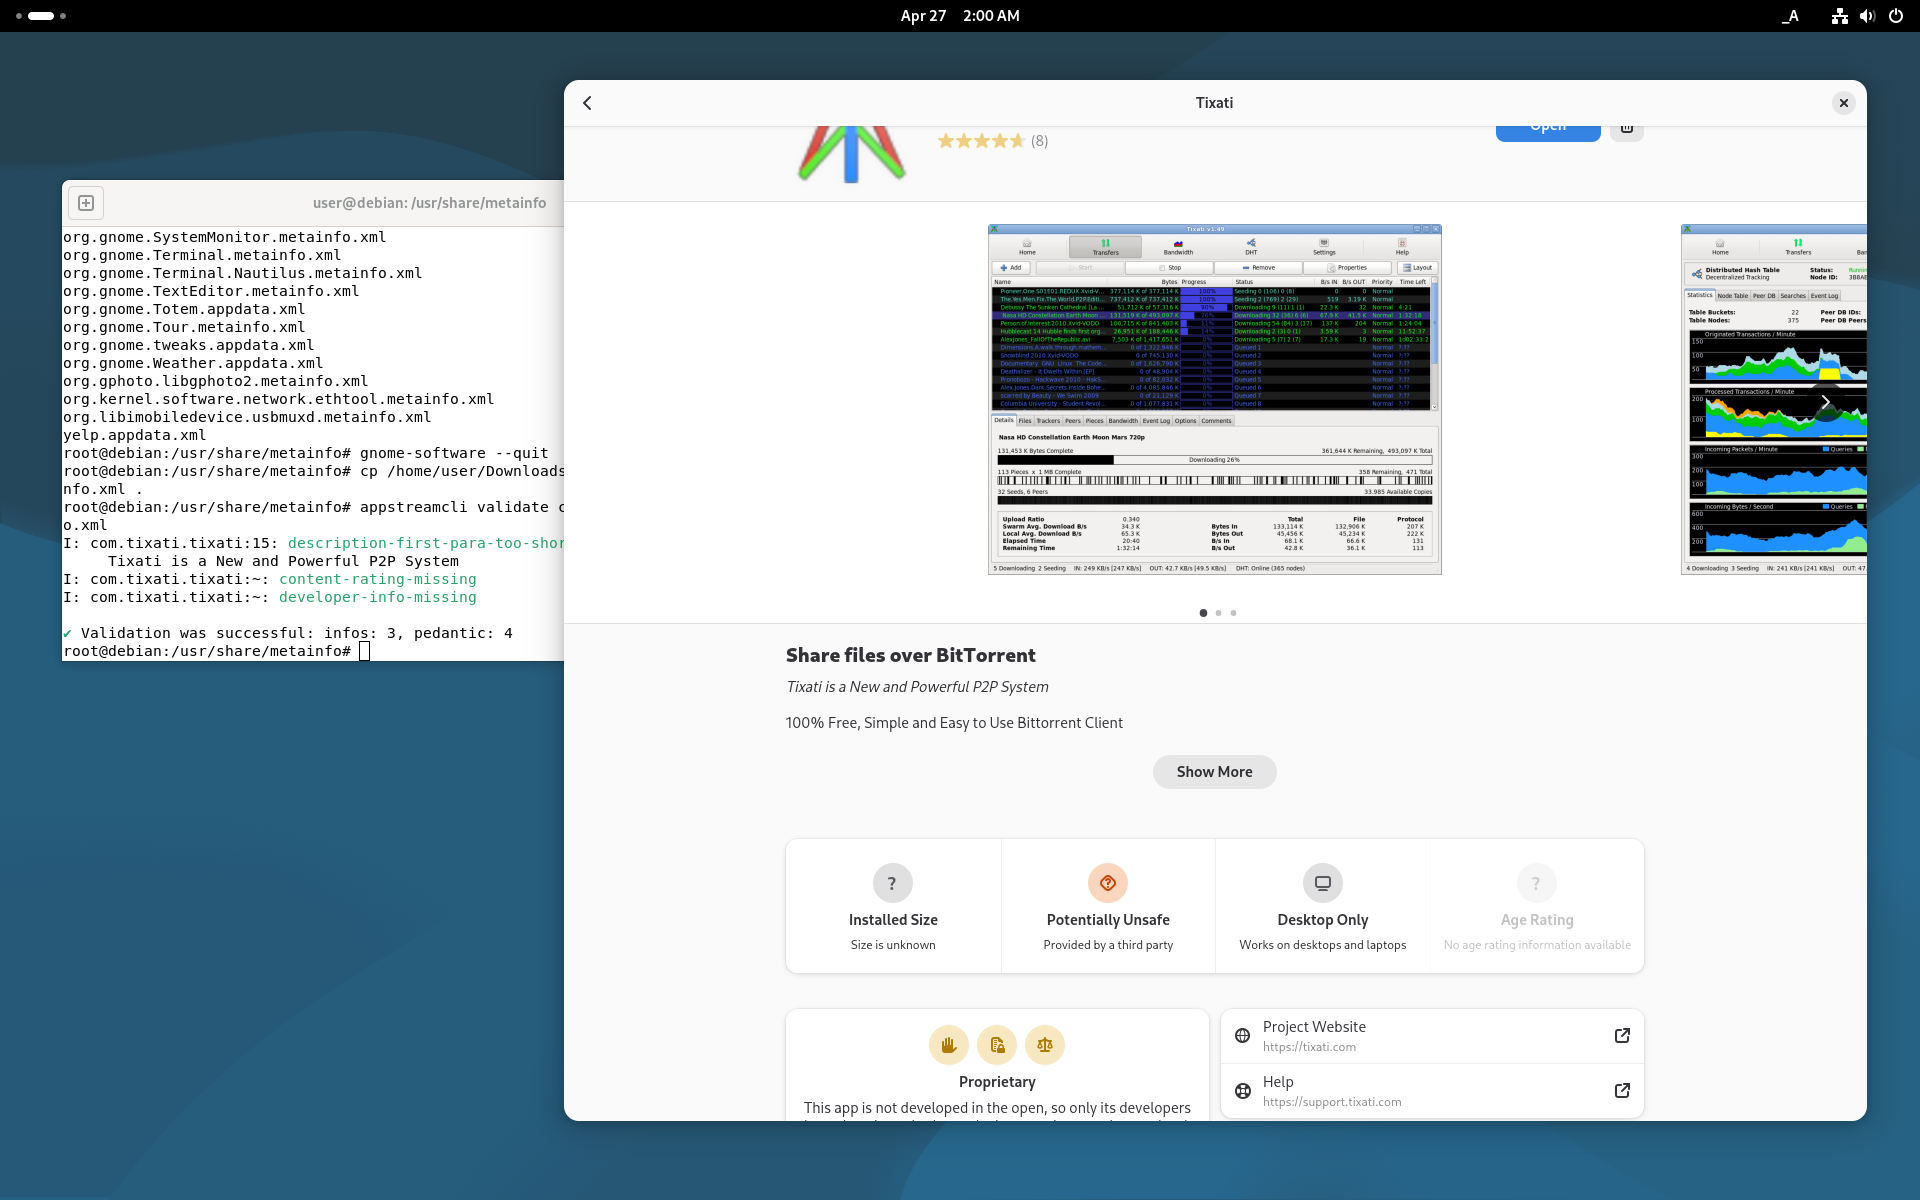Click the Potentially Unsafe warning icon
Screen dimensions: 1920x1200
click(1108, 883)
